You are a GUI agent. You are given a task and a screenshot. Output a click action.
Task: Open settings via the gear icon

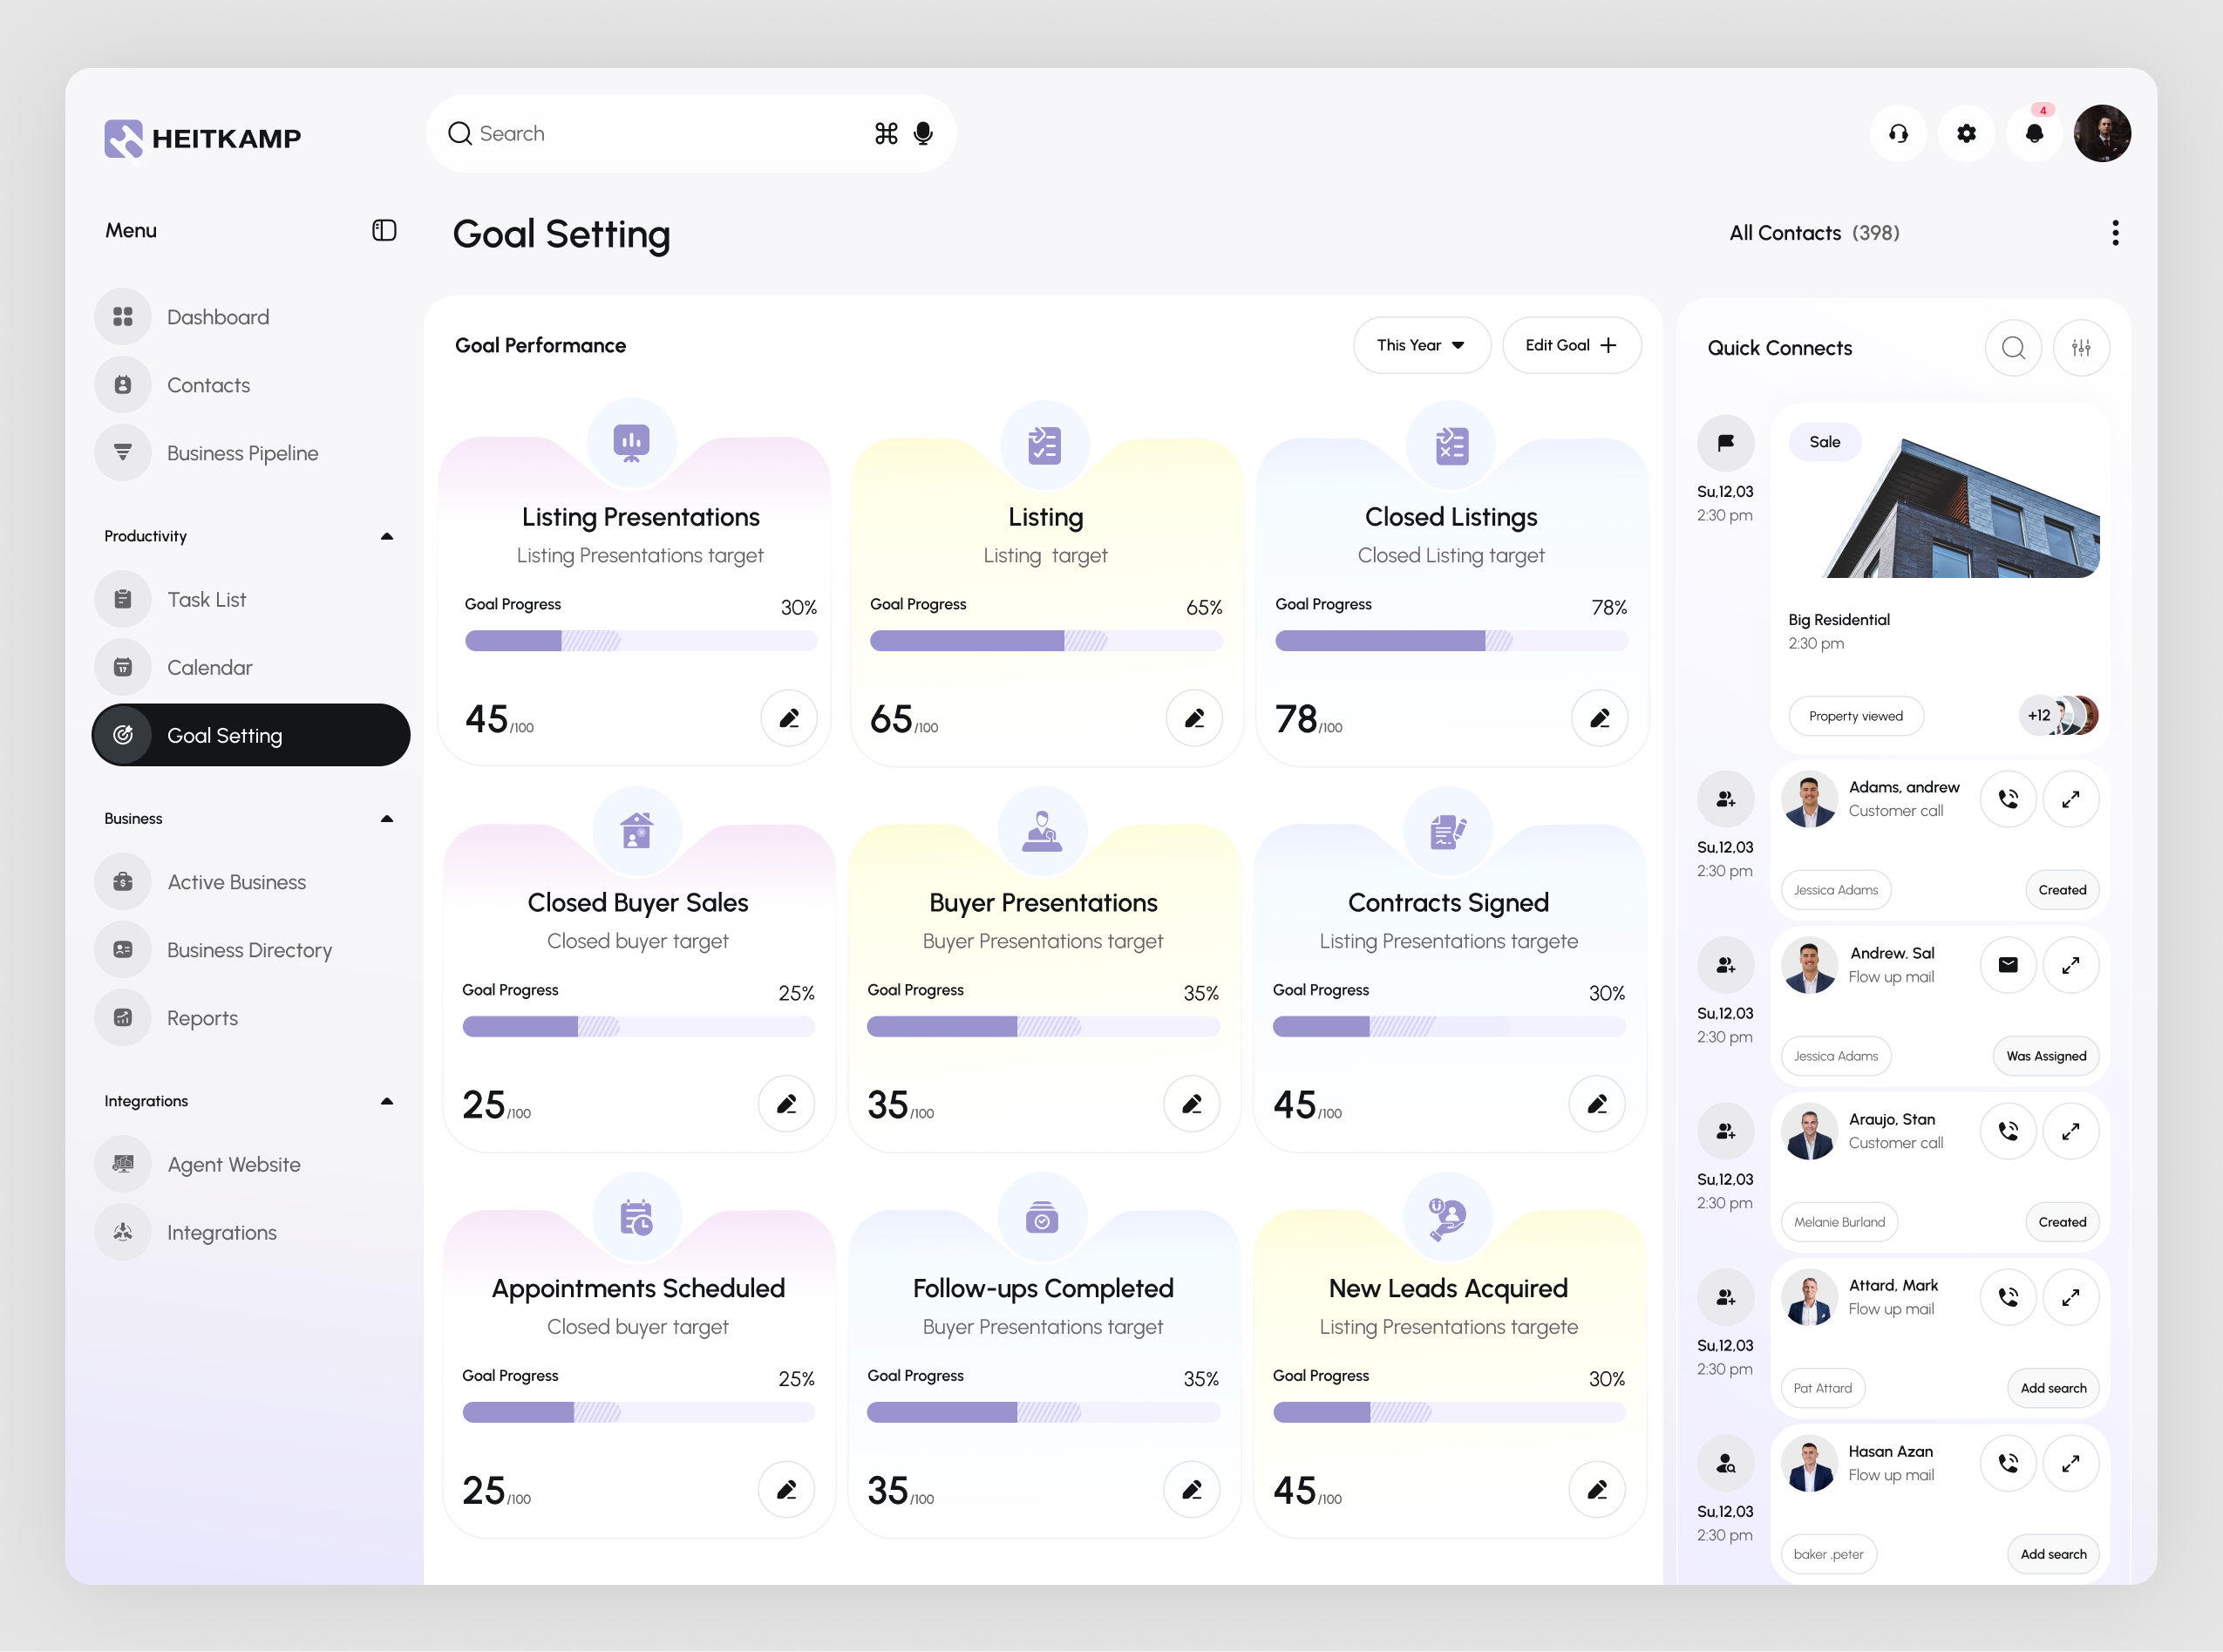(x=1966, y=133)
